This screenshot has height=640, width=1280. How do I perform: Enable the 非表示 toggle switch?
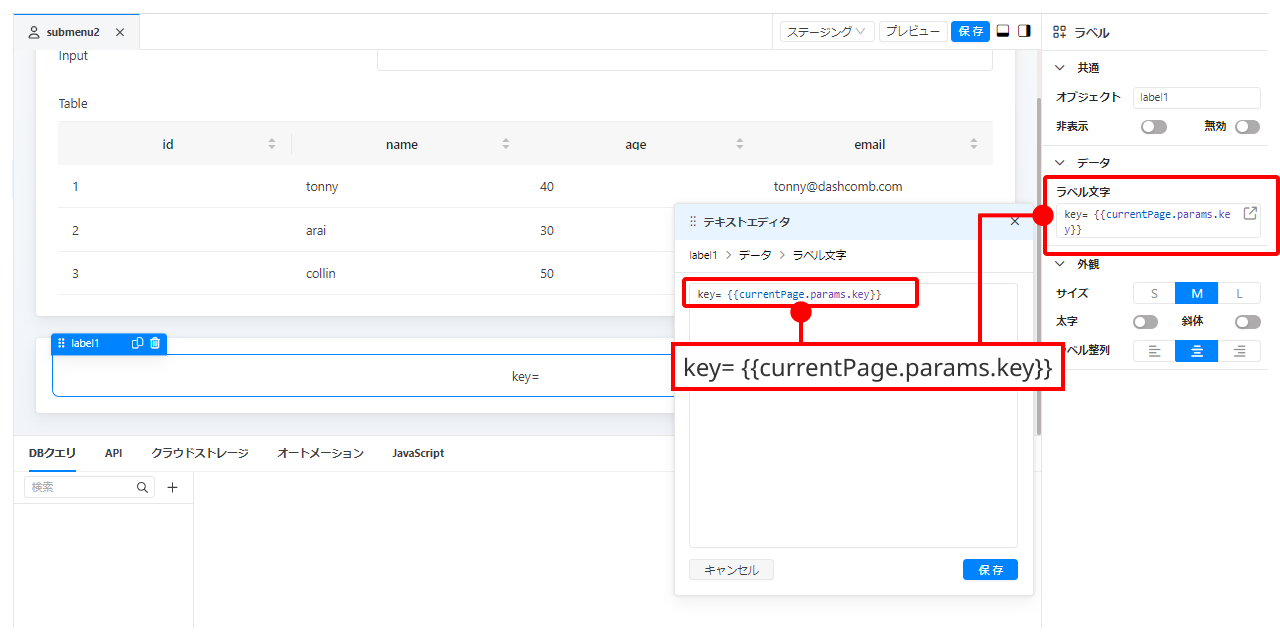point(1153,127)
